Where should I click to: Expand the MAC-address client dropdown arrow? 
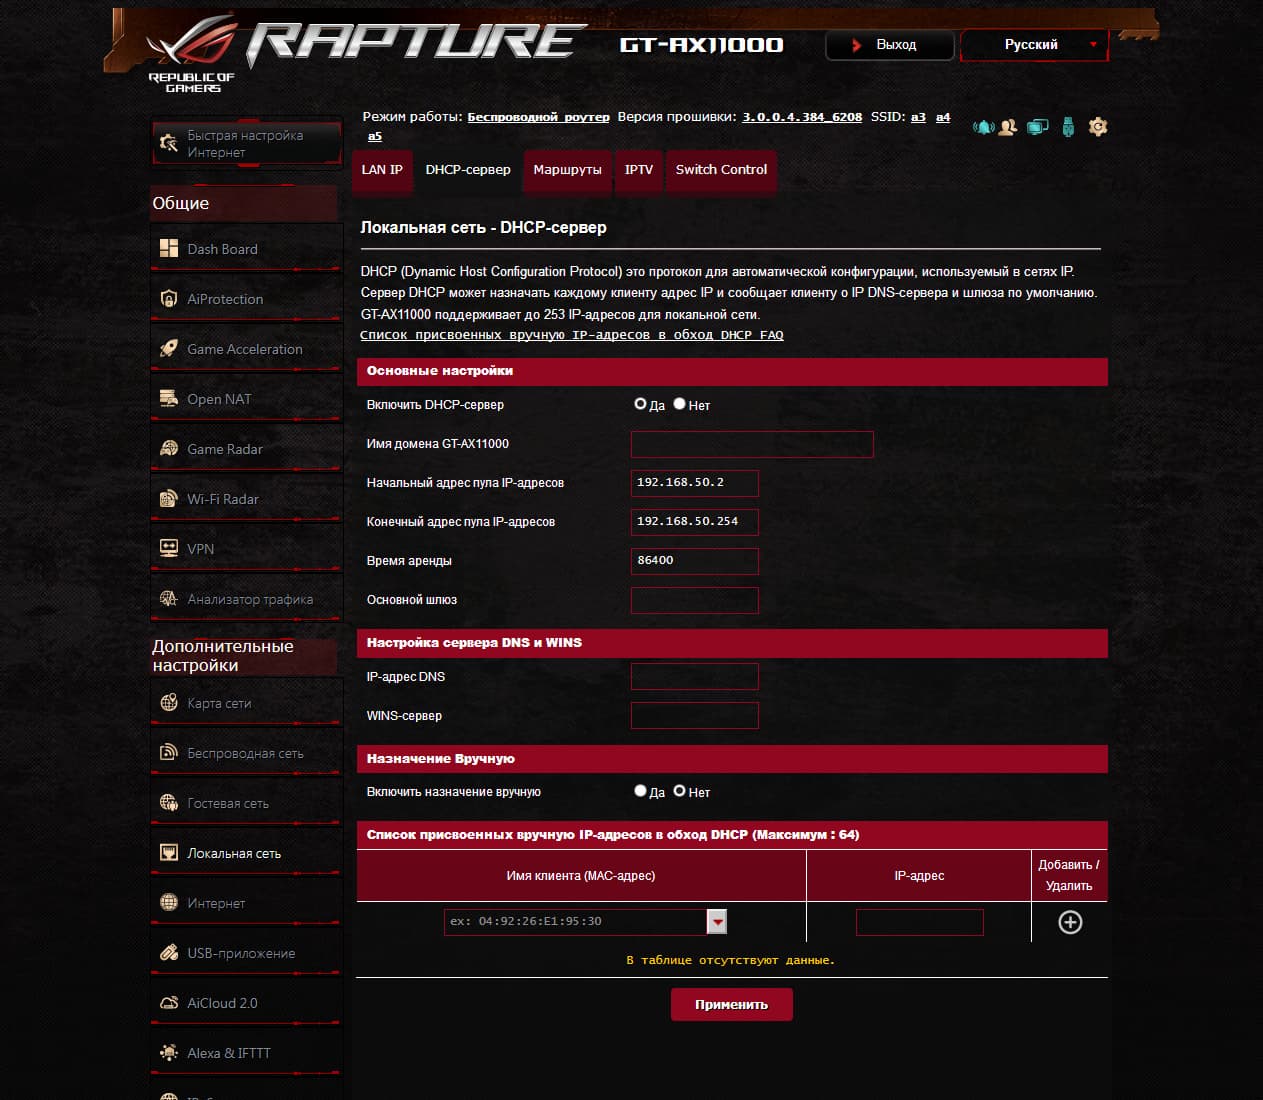[x=717, y=922]
